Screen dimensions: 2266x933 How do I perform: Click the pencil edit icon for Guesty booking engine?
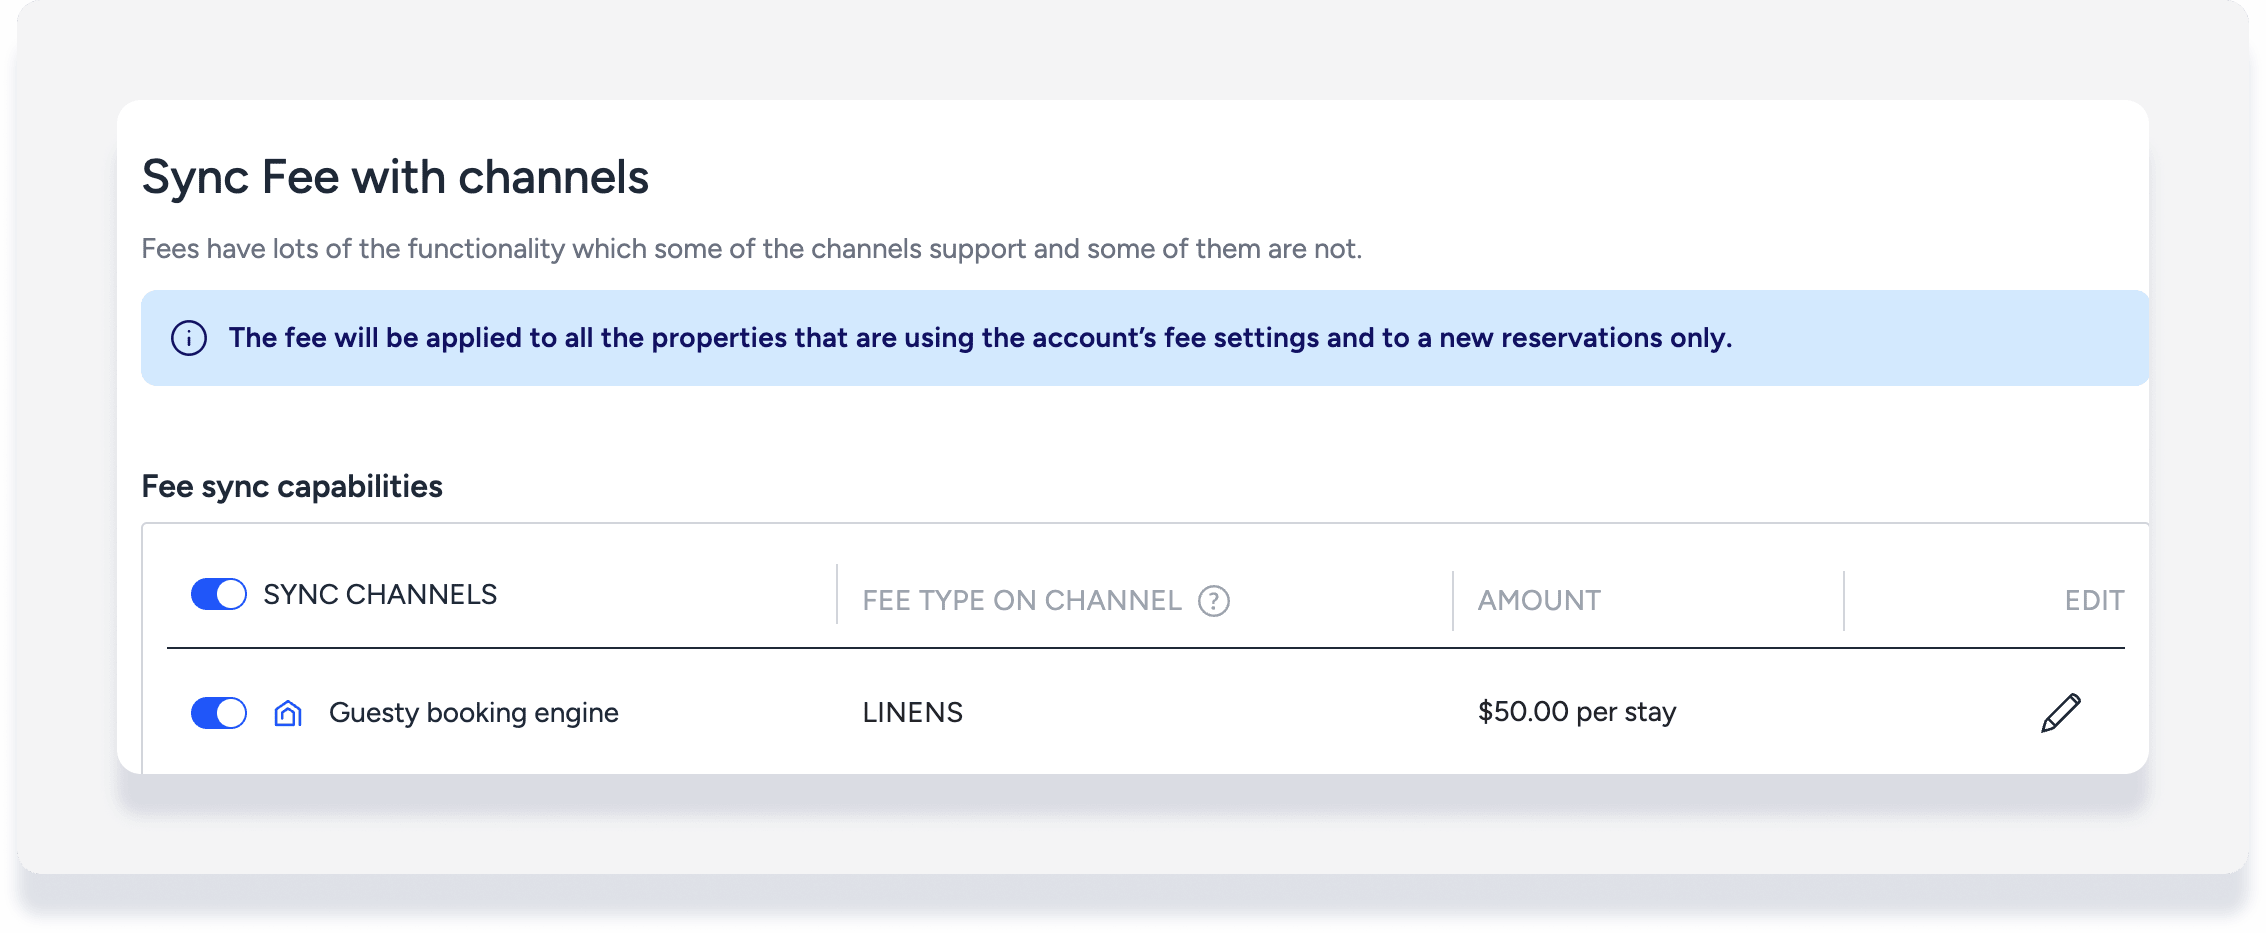2060,713
